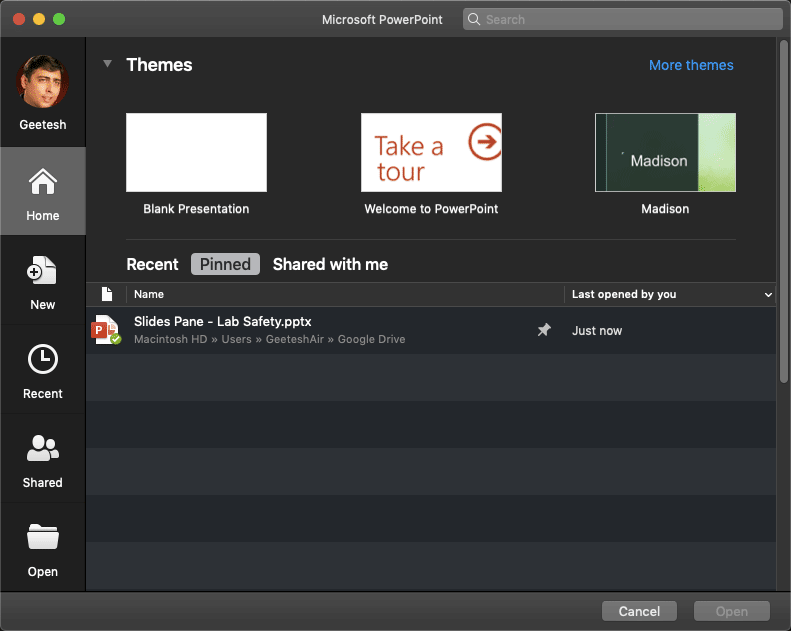Open the Recent clock icon in sidebar

coord(42,359)
